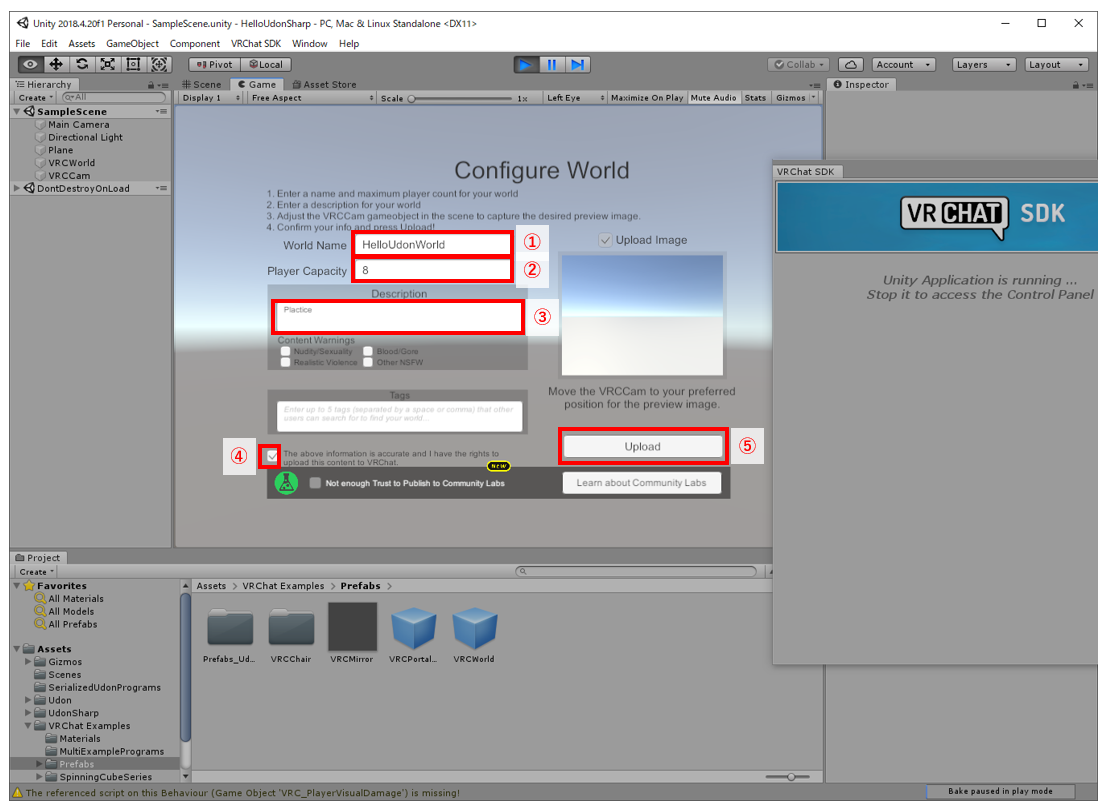The width and height of the screenshot is (1107, 810).
Task: Click Learn about Community Labs button
Action: [x=641, y=483]
